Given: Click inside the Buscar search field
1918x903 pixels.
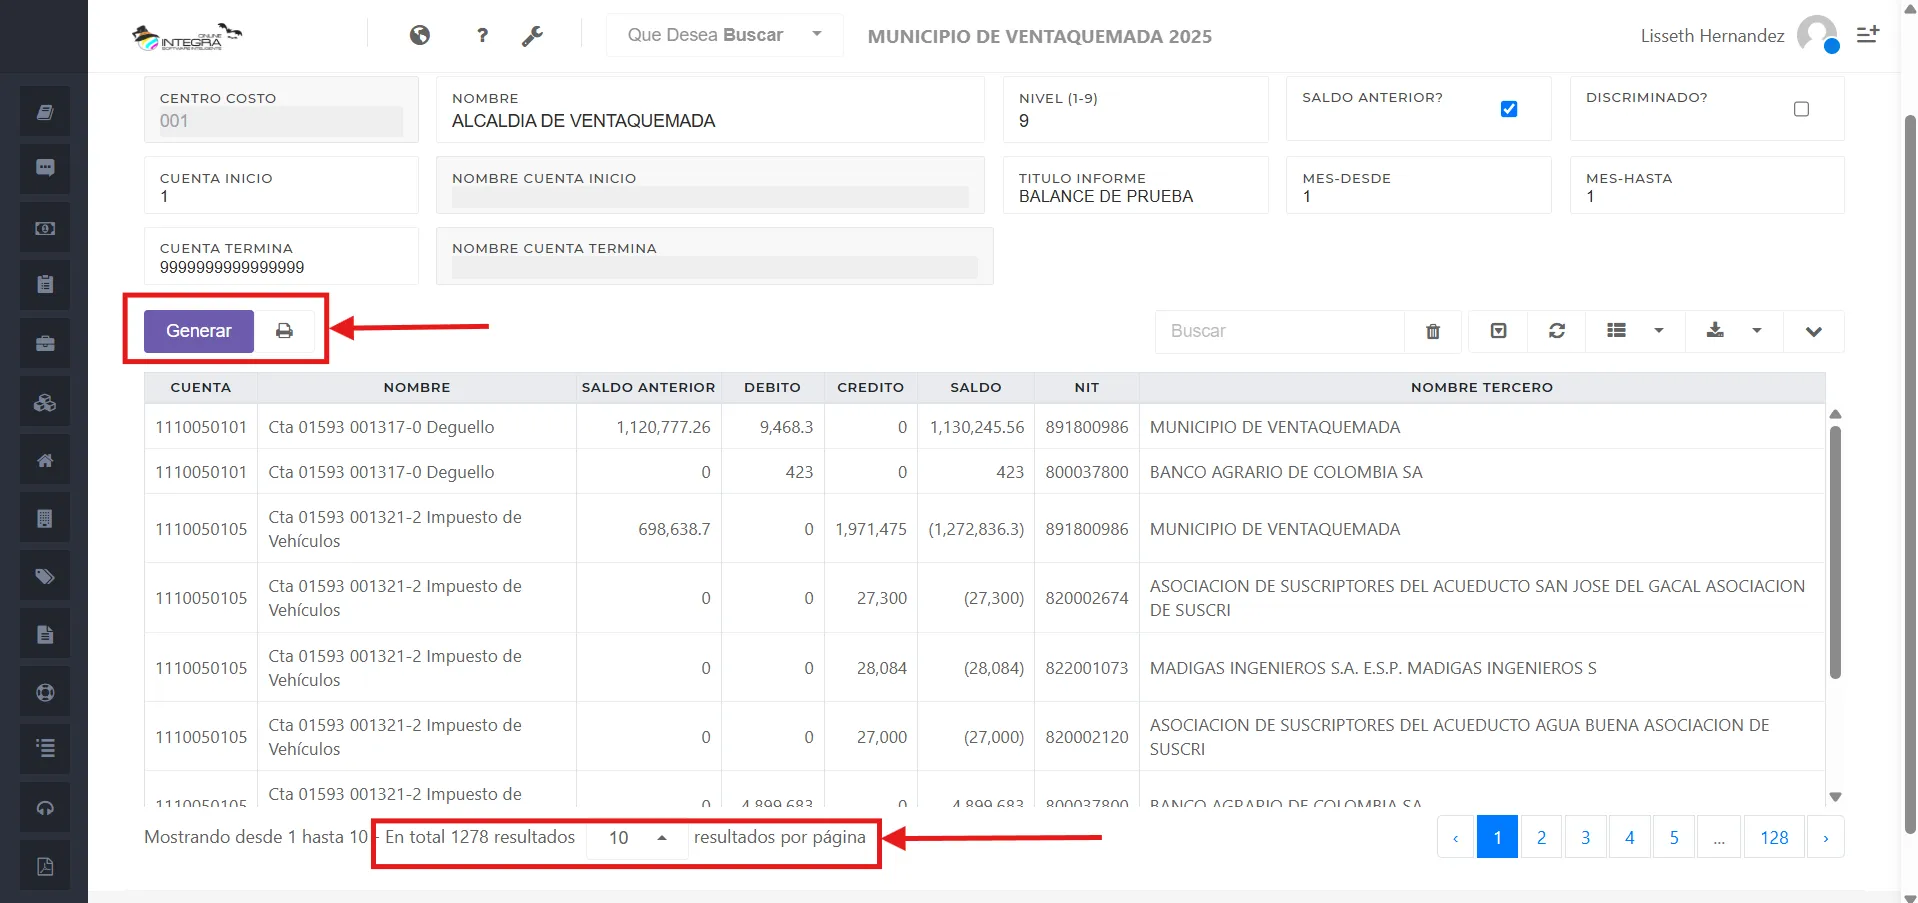Looking at the screenshot, I should [1280, 331].
